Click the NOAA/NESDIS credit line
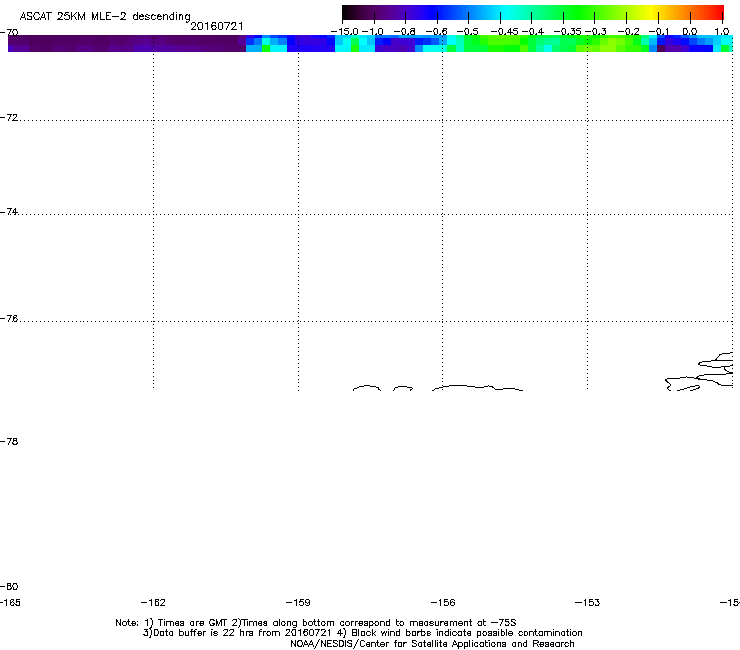 (432, 643)
